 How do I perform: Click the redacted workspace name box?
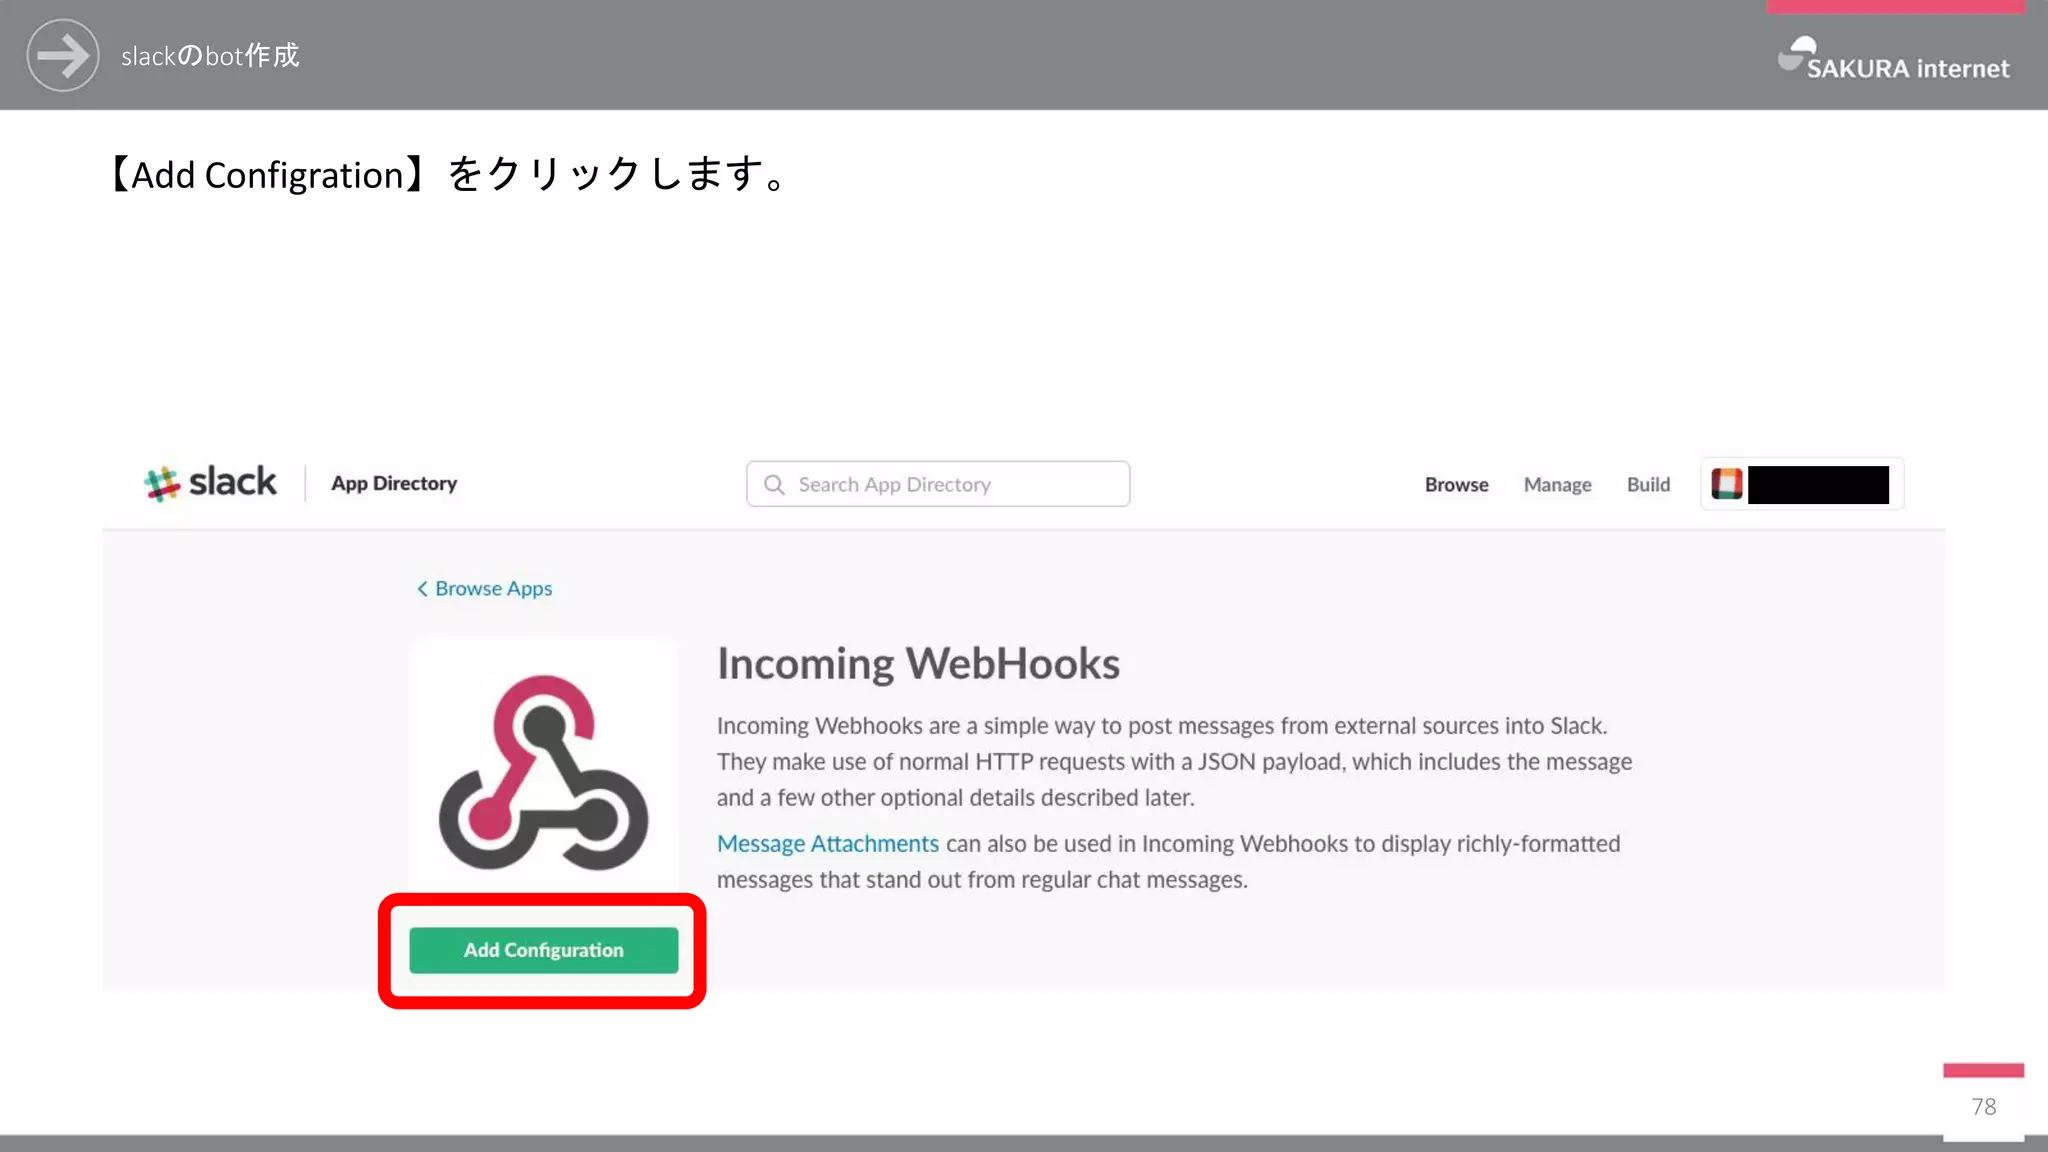click(x=1818, y=485)
